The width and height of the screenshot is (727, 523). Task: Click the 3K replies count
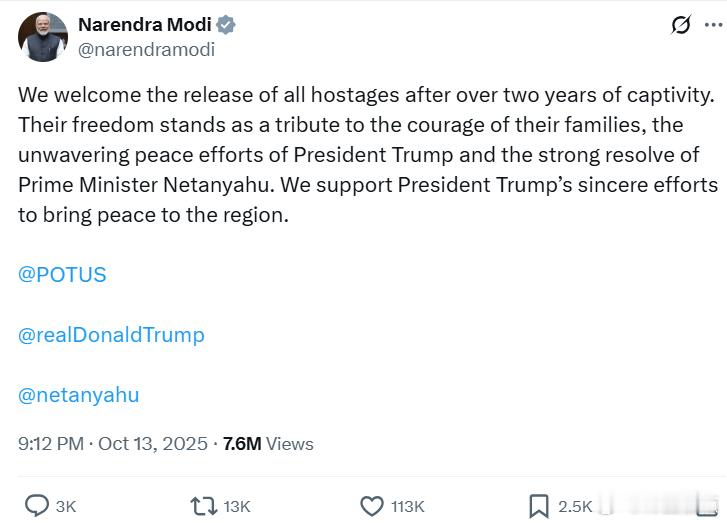click(x=66, y=506)
